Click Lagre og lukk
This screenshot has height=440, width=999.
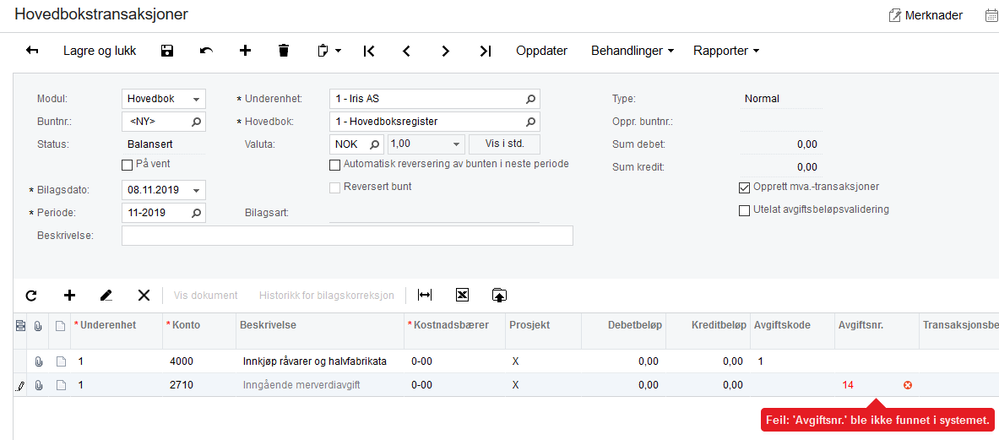coord(99,51)
